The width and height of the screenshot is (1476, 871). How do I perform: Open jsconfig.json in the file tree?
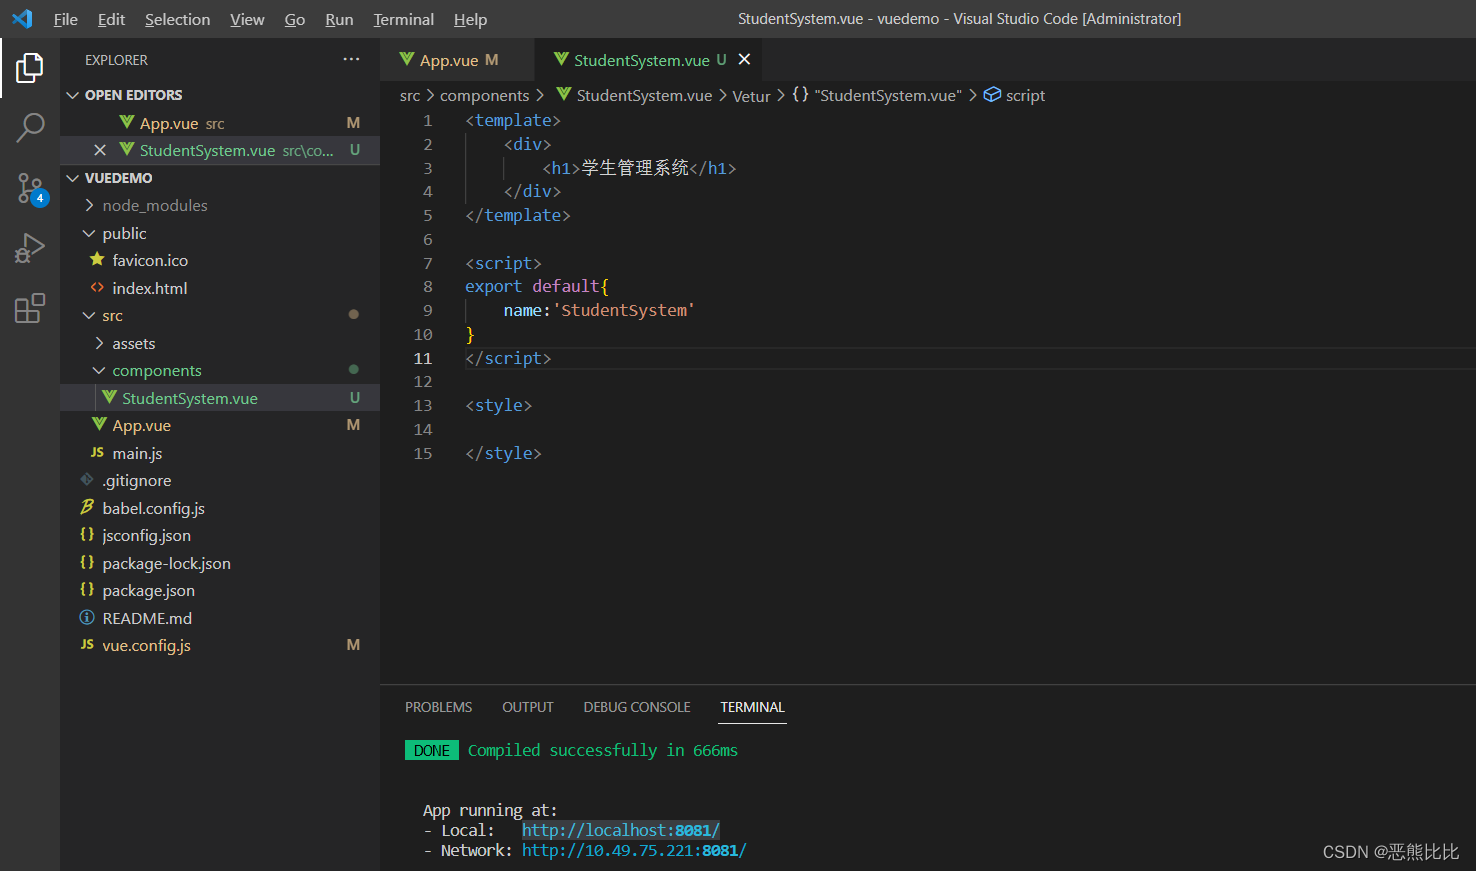pos(220,535)
